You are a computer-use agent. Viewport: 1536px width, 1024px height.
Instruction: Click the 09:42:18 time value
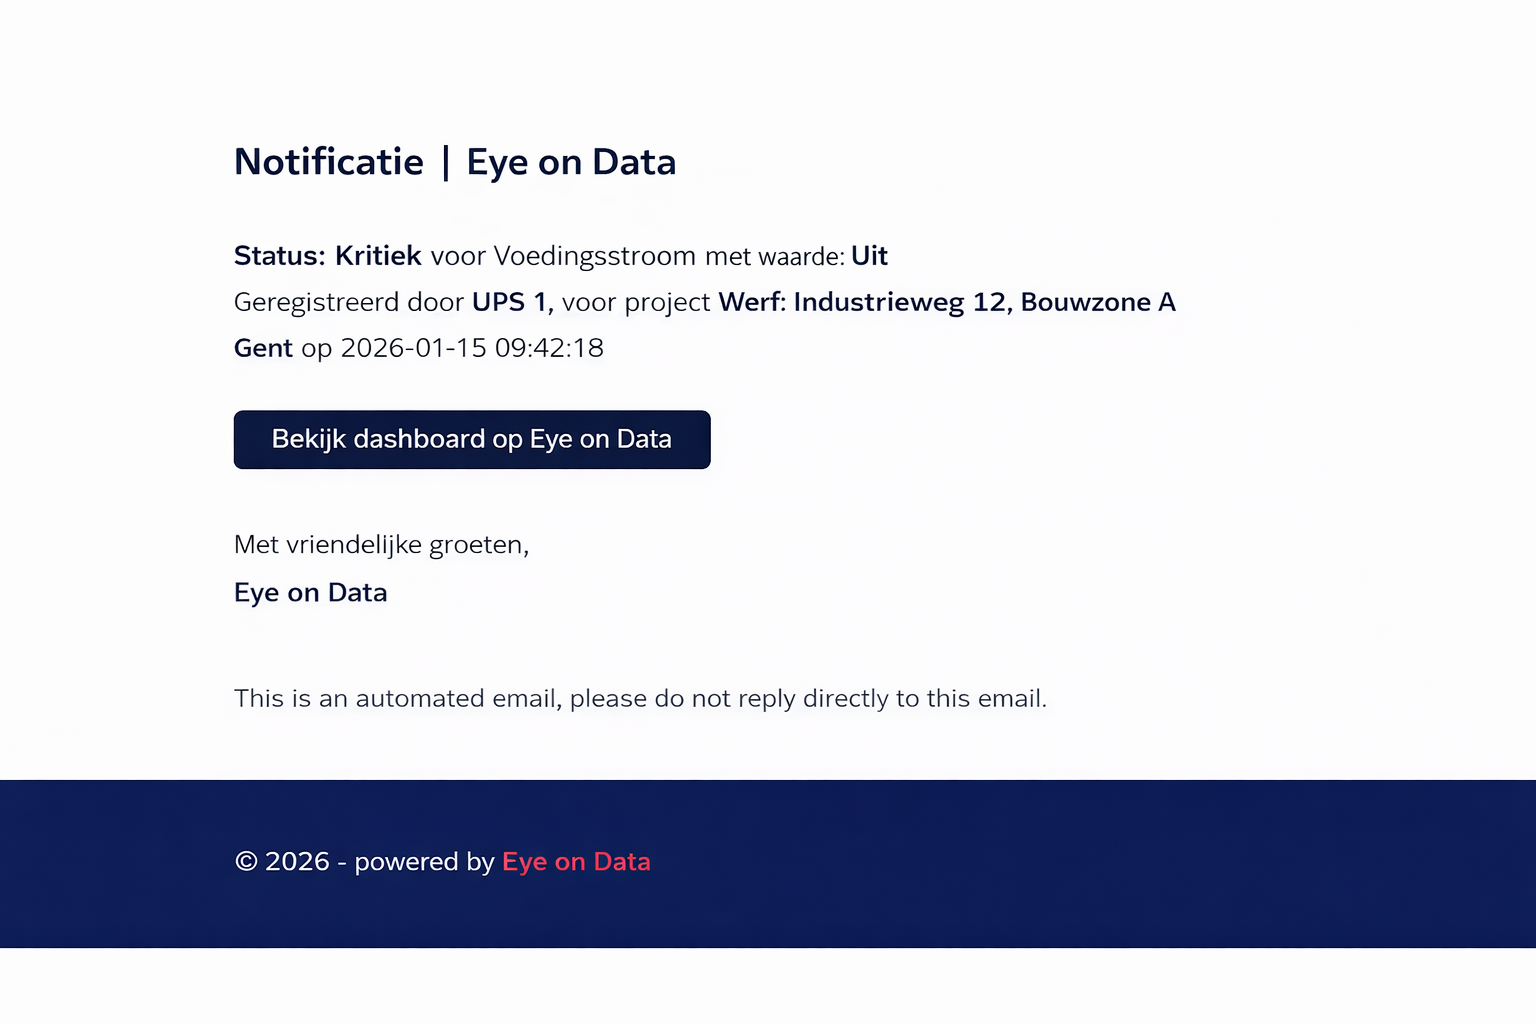pyautogui.click(x=549, y=348)
